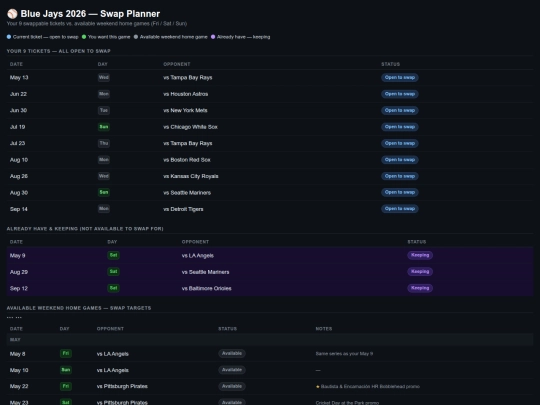540x405 pixels.
Task: Click the 'May 8' date cell
Action: (x=18, y=354)
